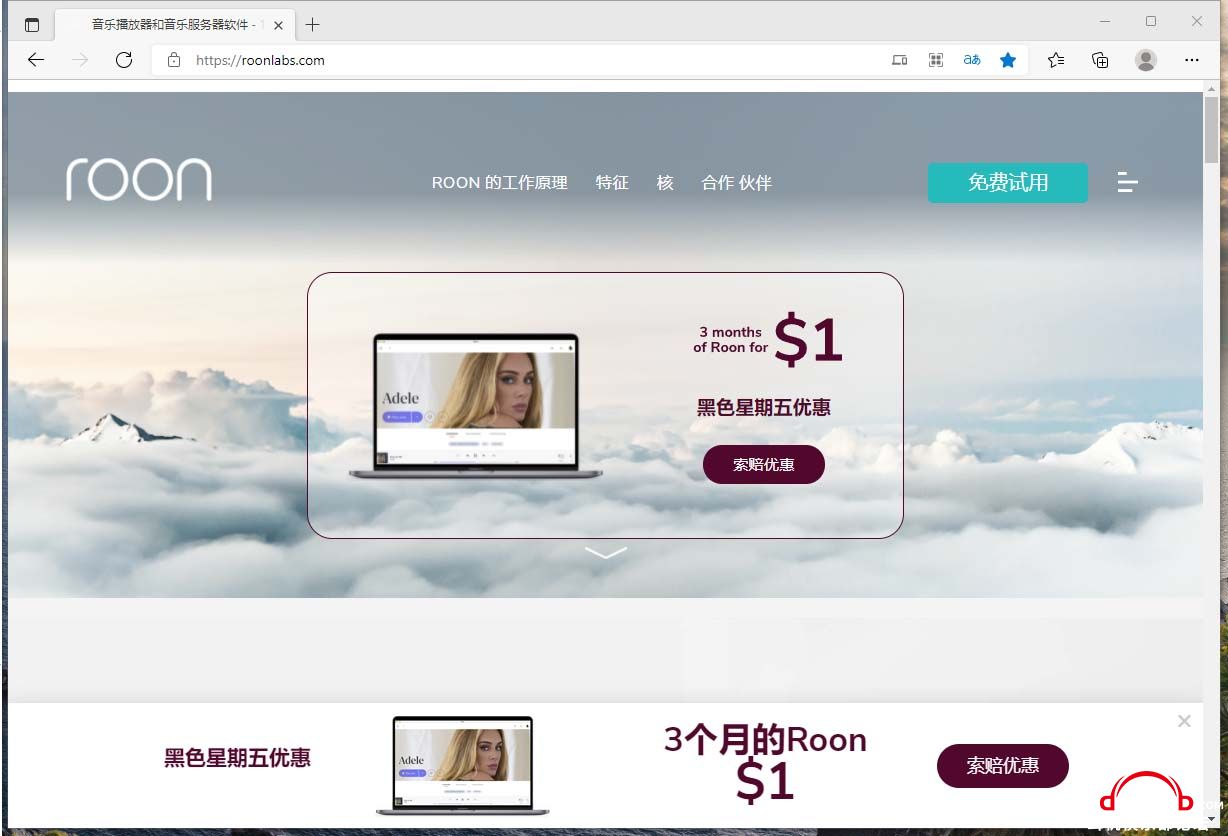Click the Roon logo

pyautogui.click(x=139, y=179)
